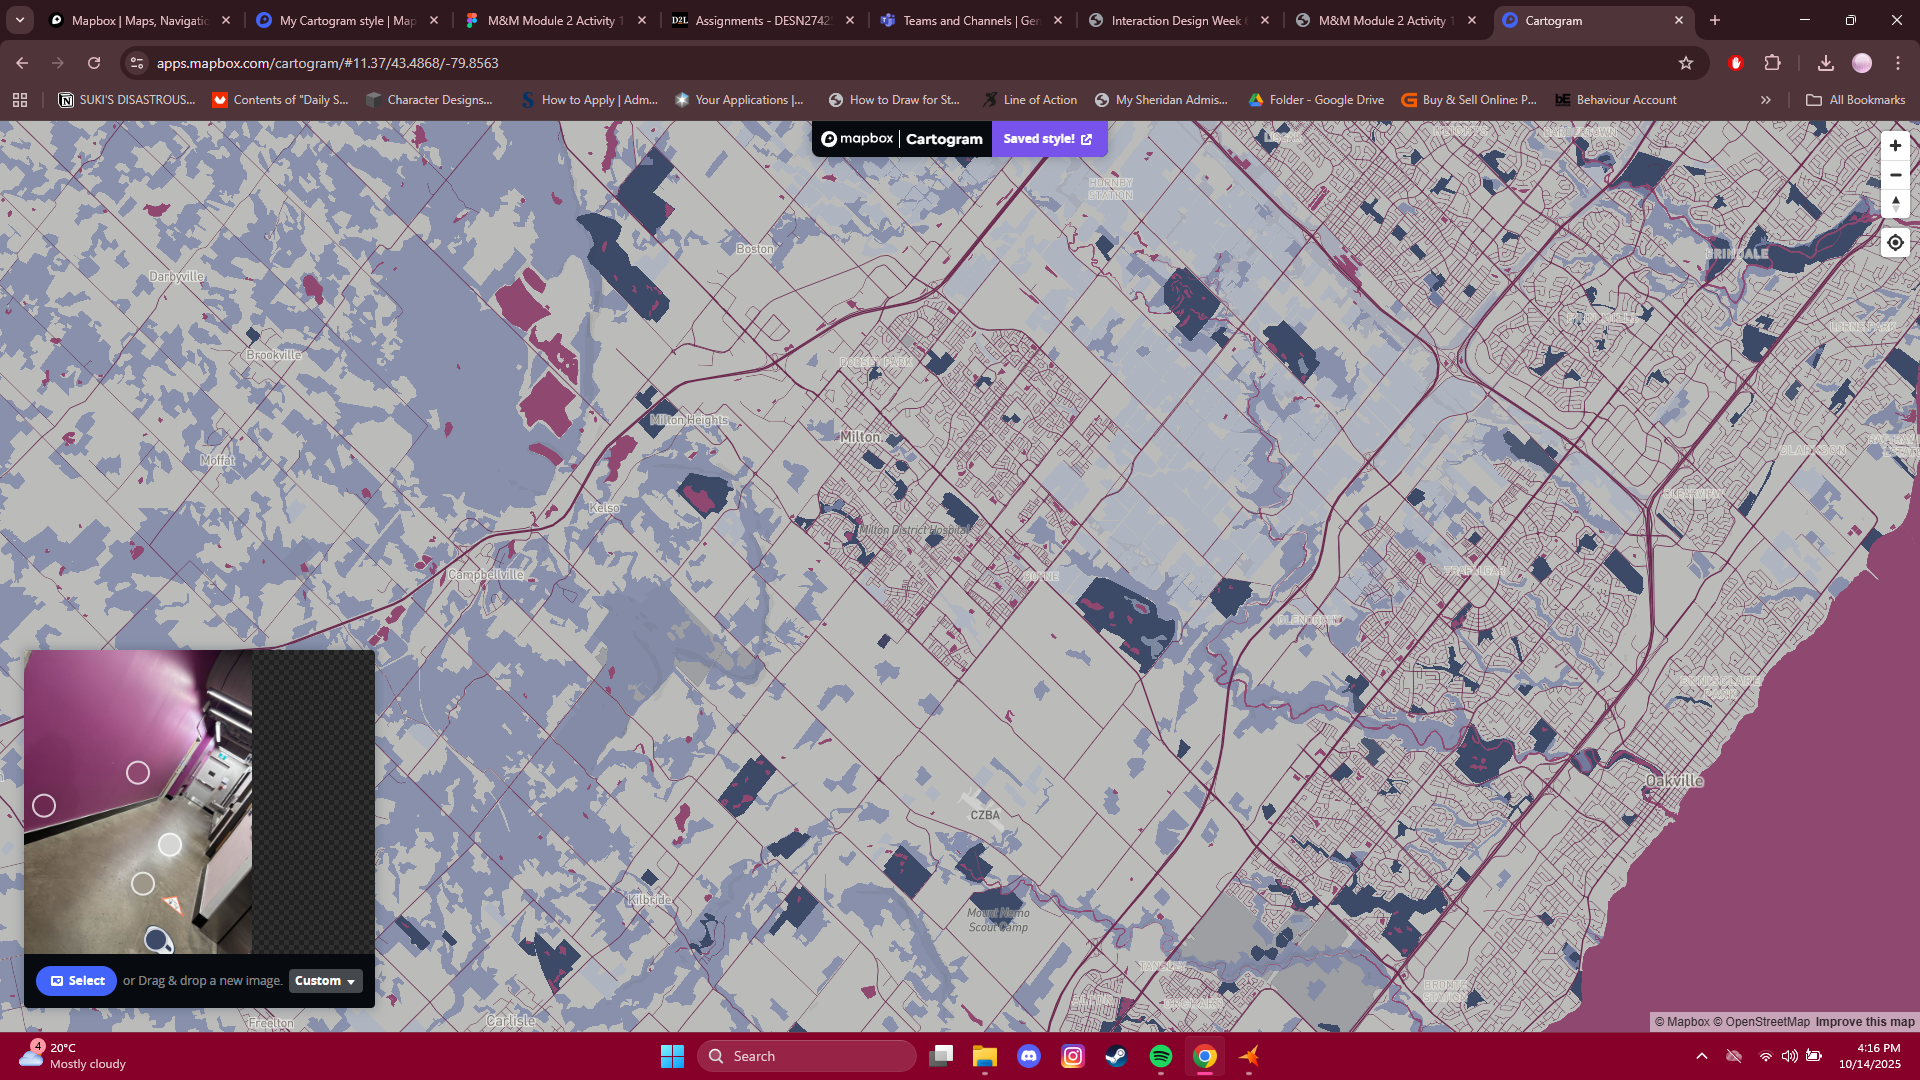Expand the hidden bookmarks overflow chevron

1766,99
